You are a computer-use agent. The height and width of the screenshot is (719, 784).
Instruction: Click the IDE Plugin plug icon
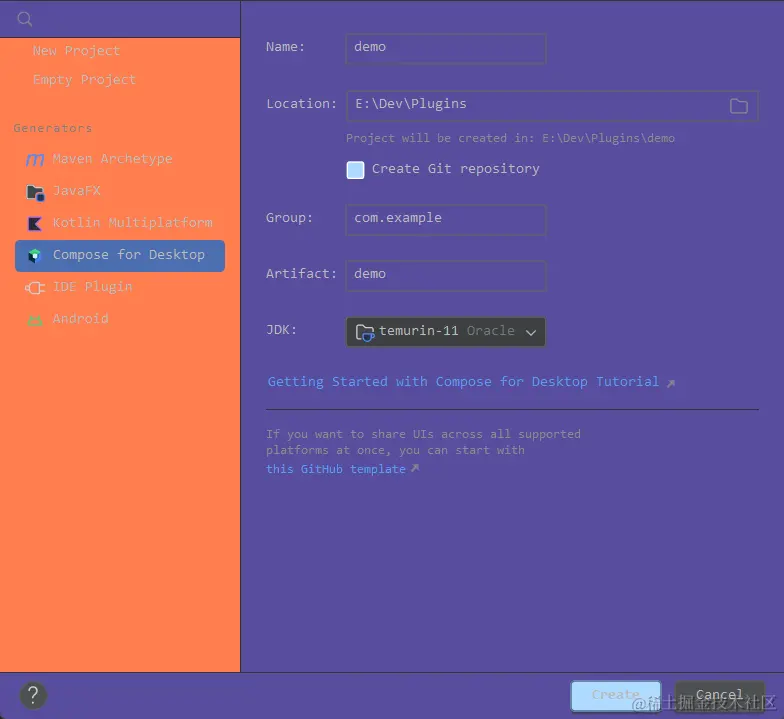35,288
